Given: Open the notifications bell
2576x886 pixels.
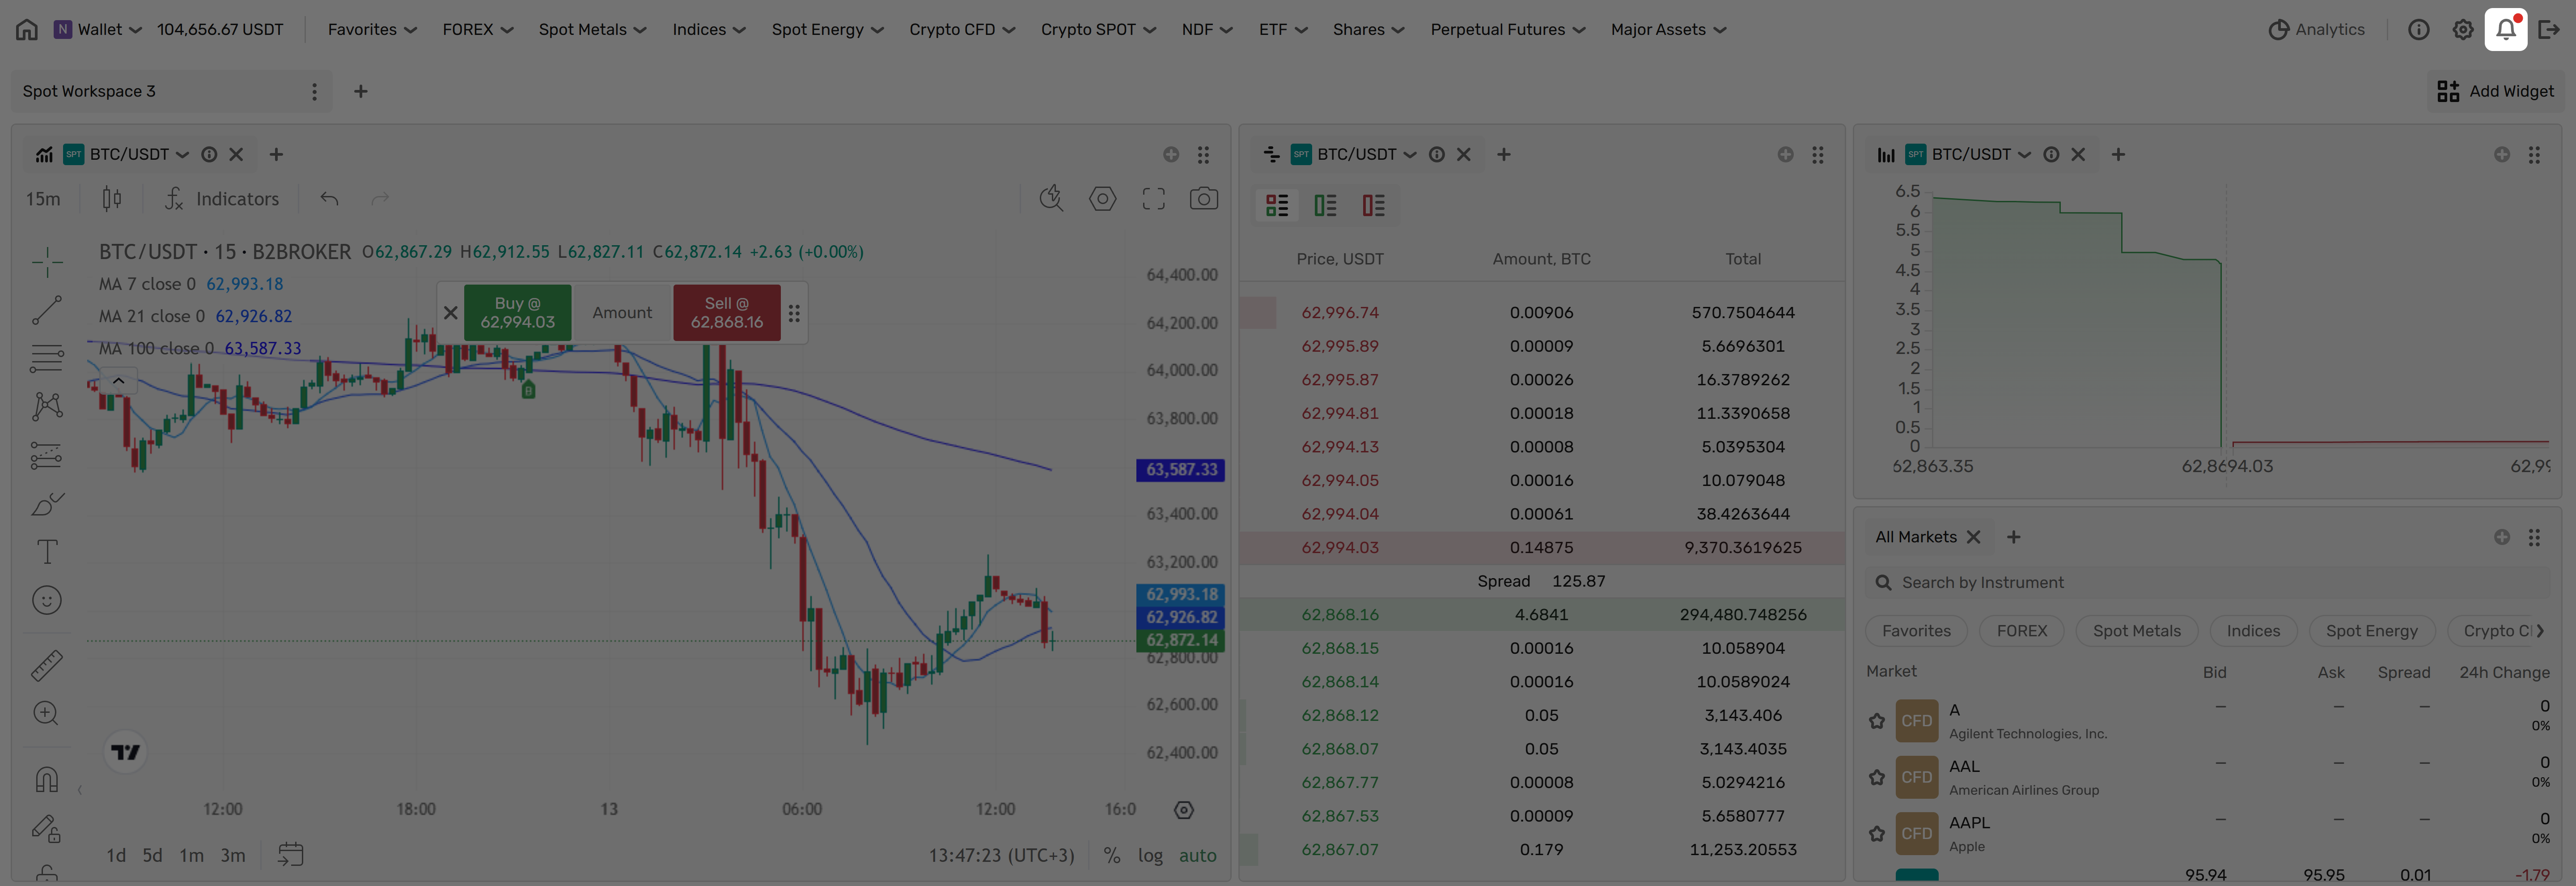Looking at the screenshot, I should [x=2506, y=30].
